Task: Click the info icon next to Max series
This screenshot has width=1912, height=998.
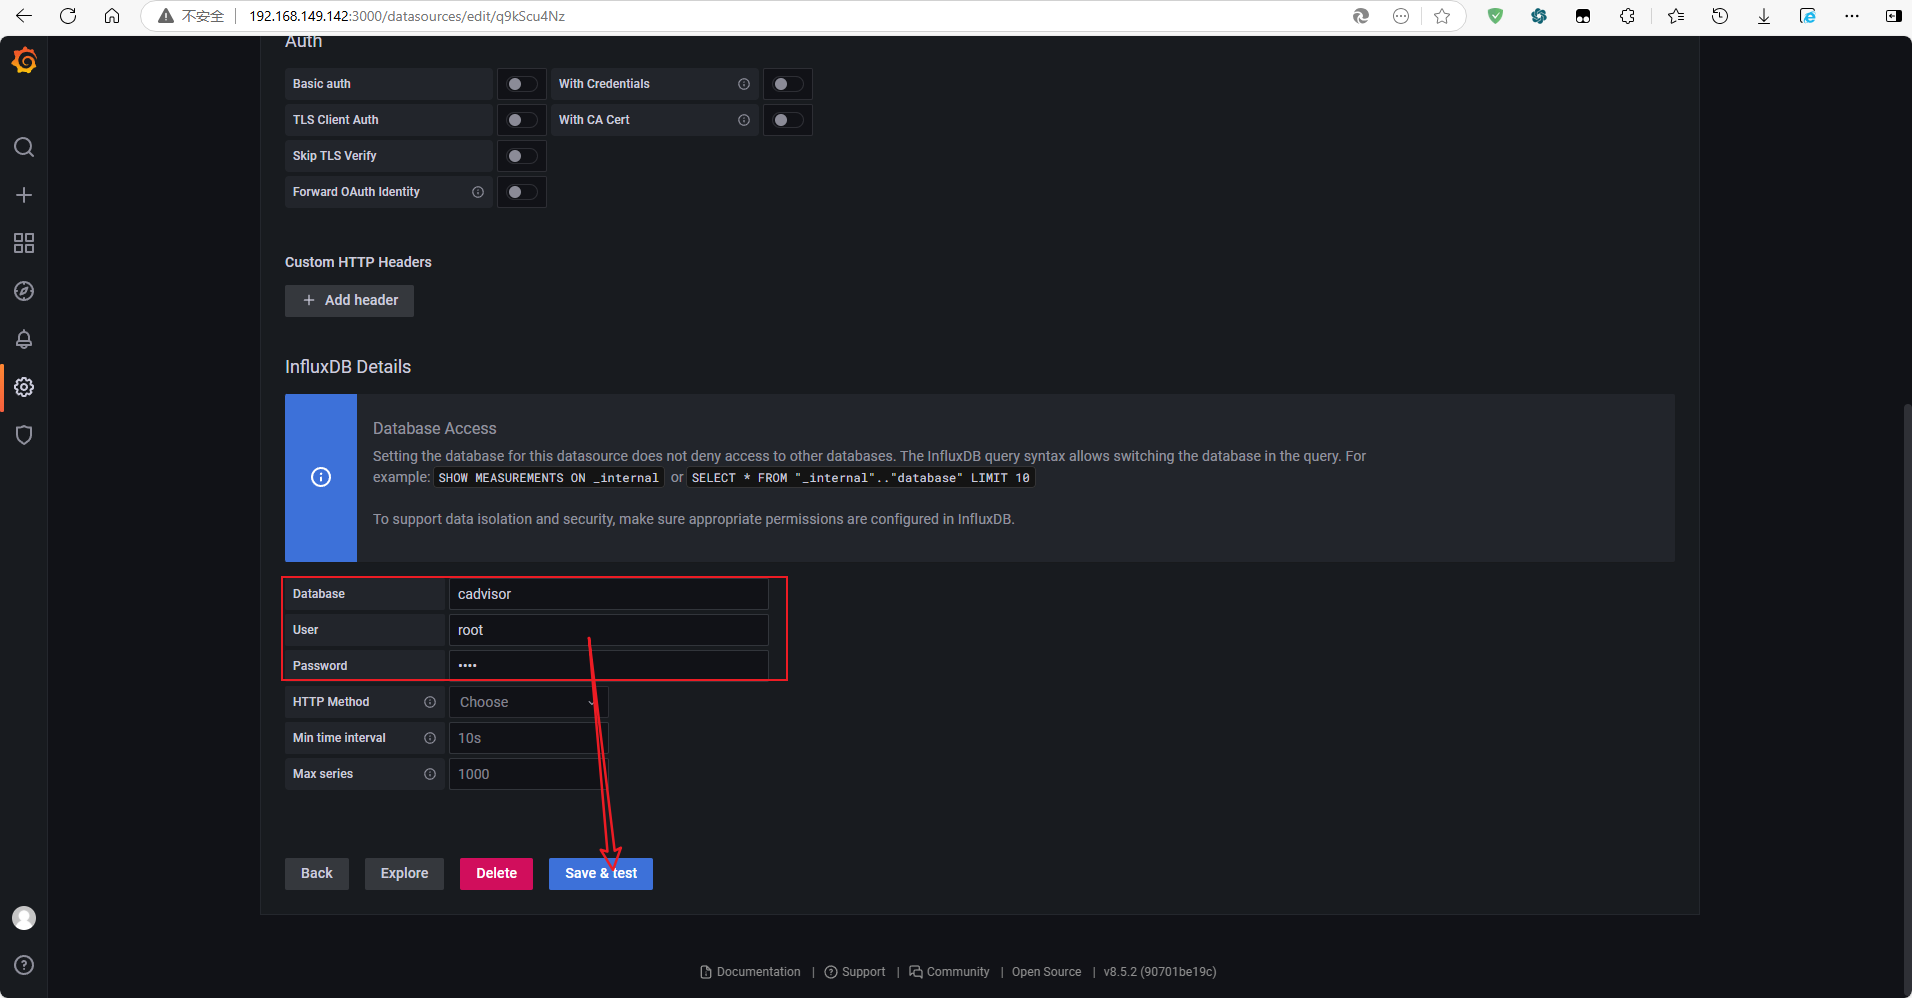Action: 430,774
